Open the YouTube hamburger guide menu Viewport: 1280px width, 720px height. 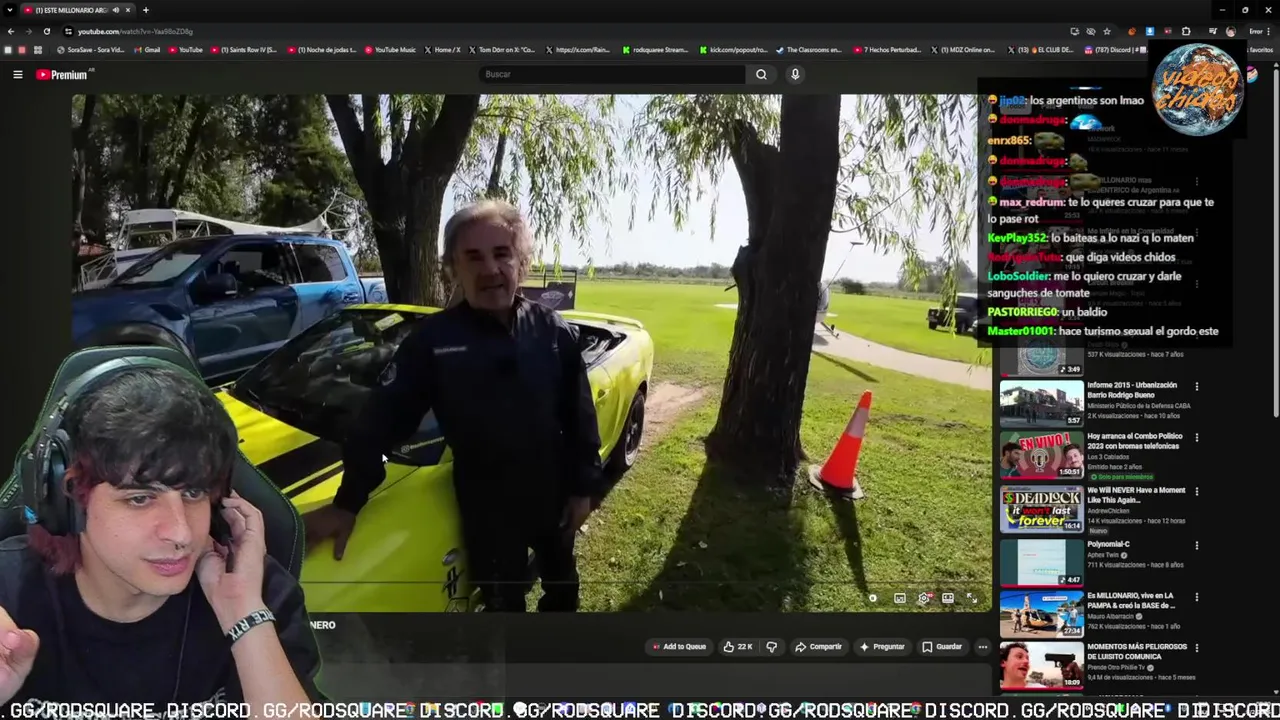click(x=18, y=74)
